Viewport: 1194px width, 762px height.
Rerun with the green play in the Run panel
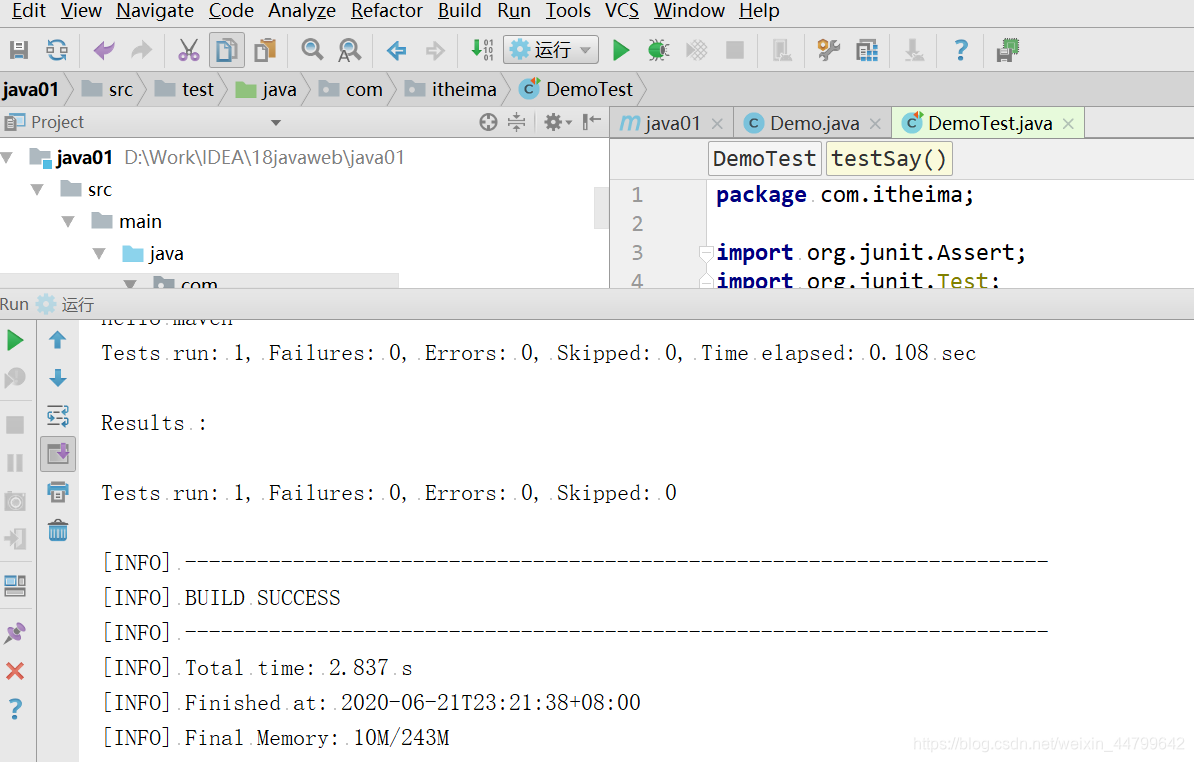pos(15,340)
